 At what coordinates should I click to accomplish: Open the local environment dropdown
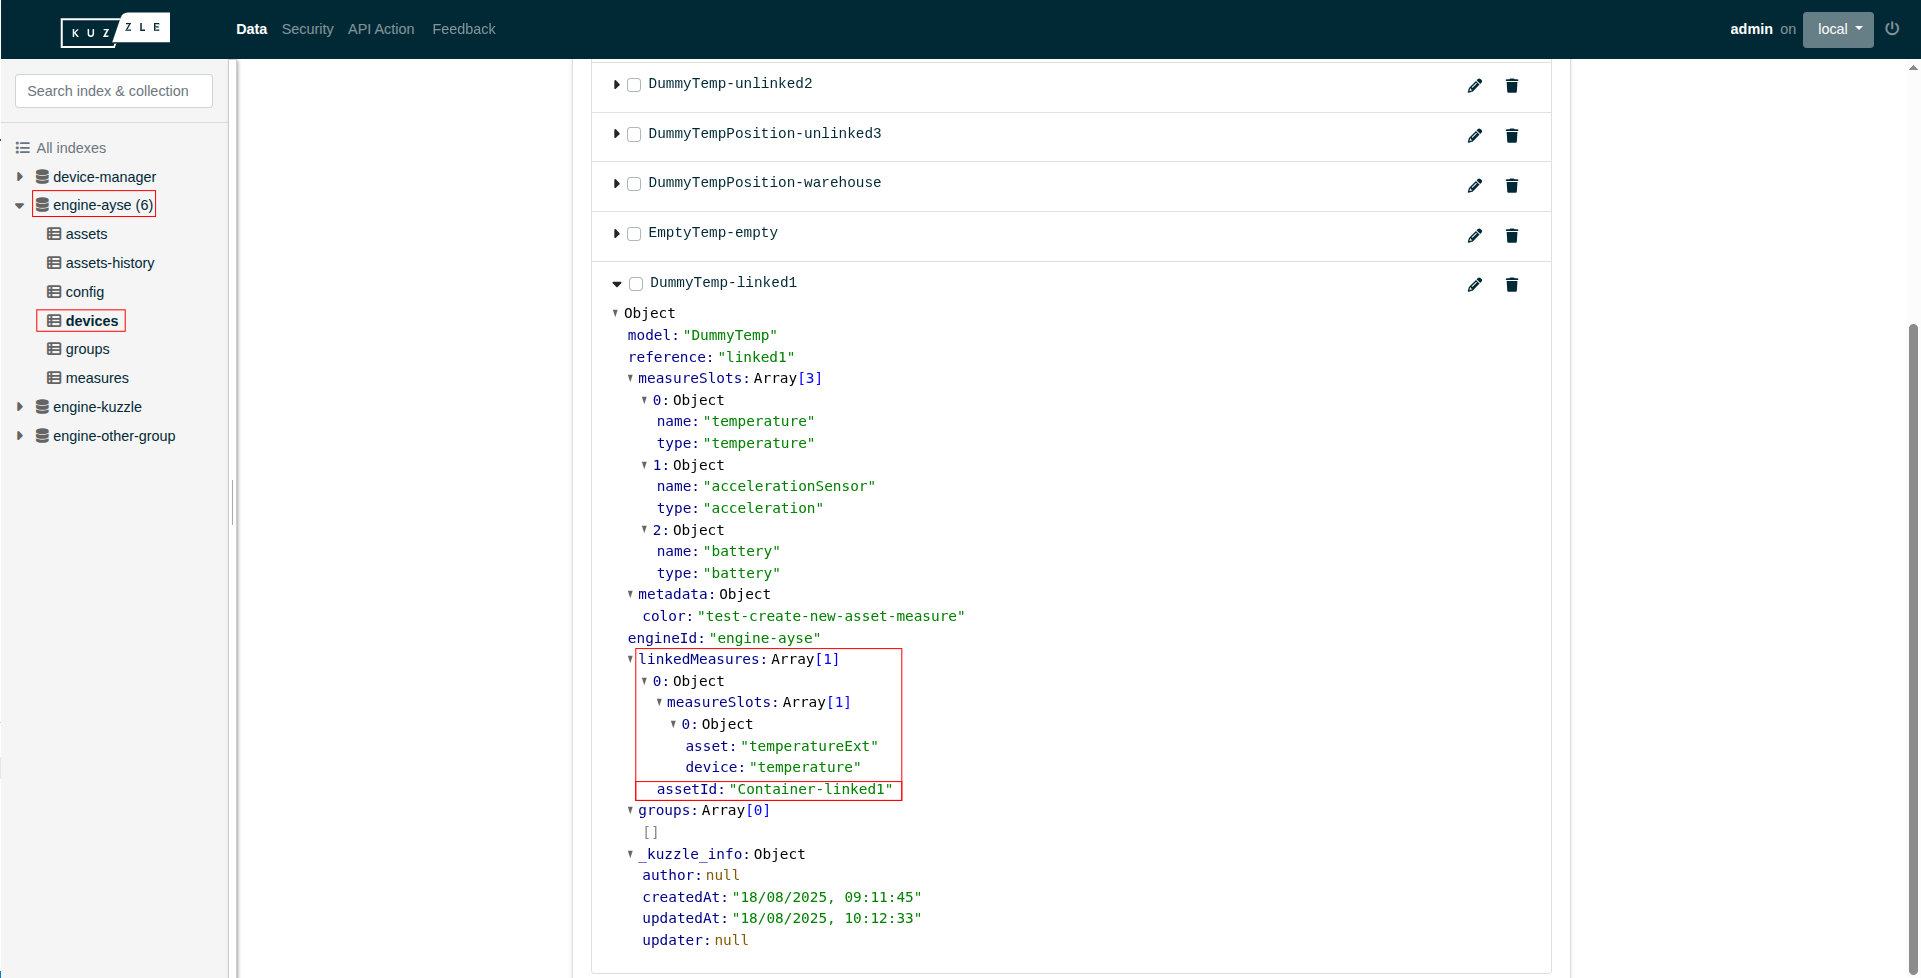coord(1837,29)
